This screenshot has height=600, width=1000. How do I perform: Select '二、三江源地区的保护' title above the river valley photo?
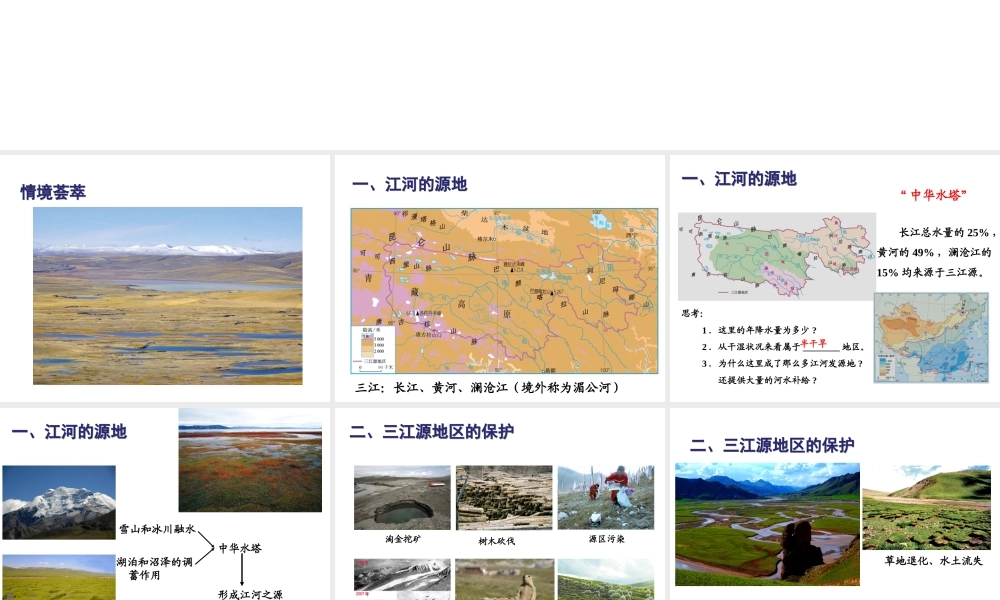(x=772, y=445)
